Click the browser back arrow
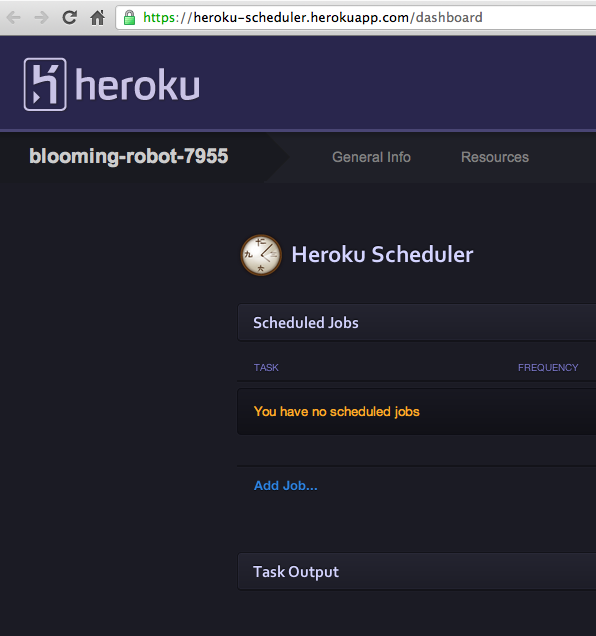Viewport: 596px width, 636px height. 14,17
